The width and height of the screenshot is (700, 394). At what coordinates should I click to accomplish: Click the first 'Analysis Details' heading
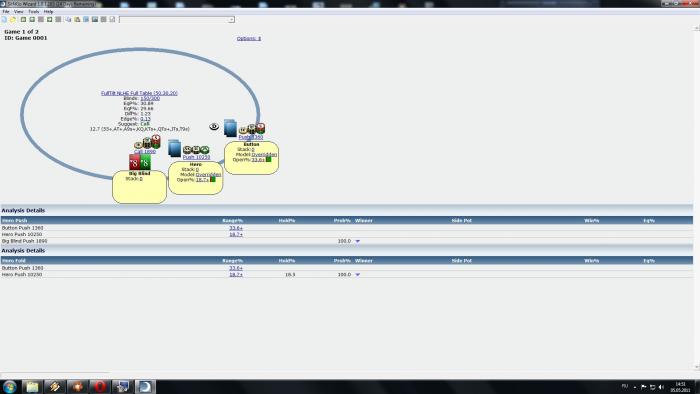click(x=23, y=210)
